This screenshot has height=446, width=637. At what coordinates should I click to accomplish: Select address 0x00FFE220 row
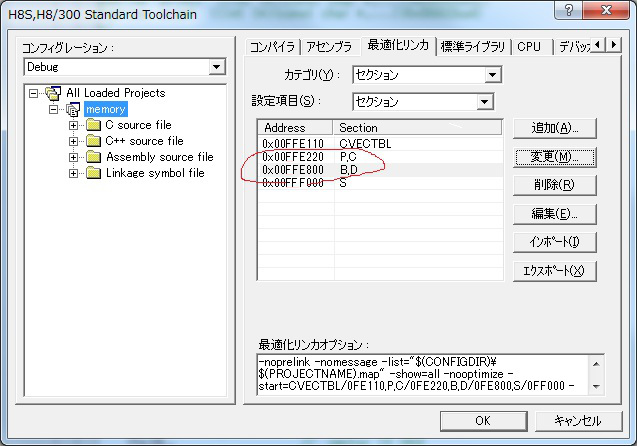(380, 157)
